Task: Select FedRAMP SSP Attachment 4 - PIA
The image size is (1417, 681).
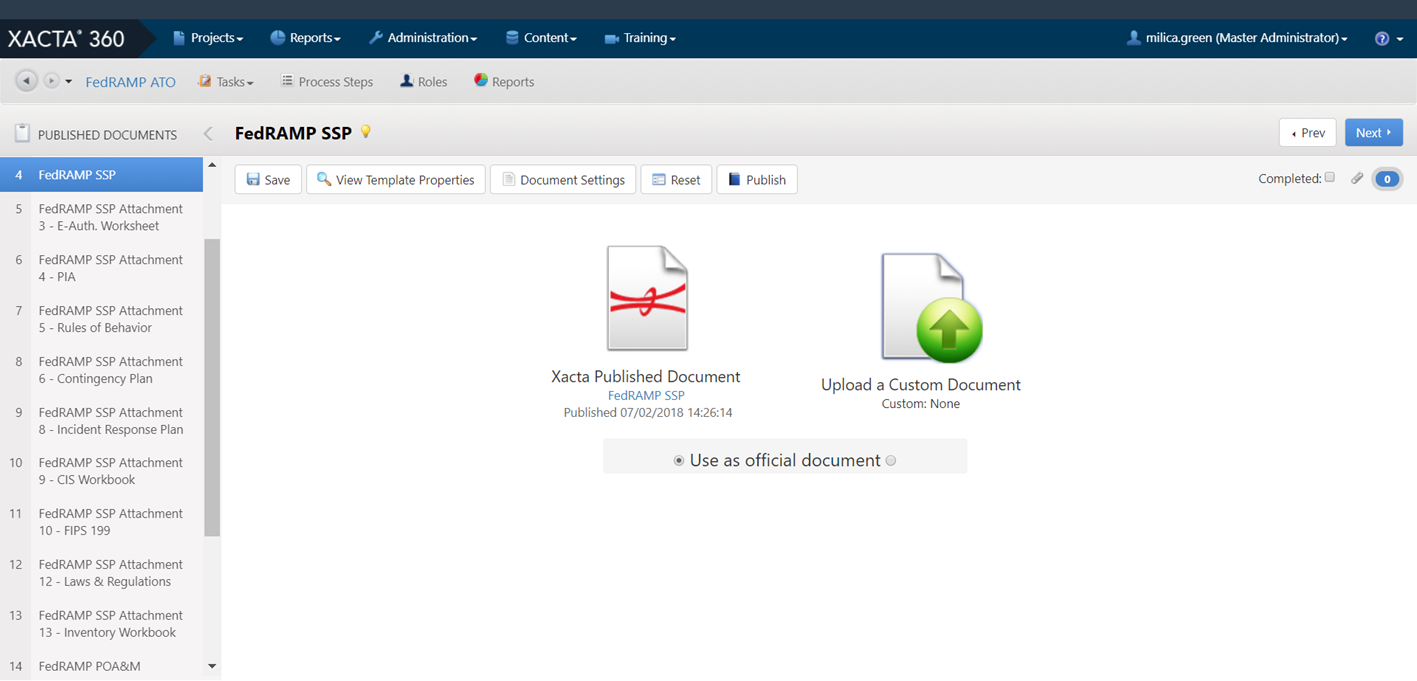Action: click(x=101, y=268)
